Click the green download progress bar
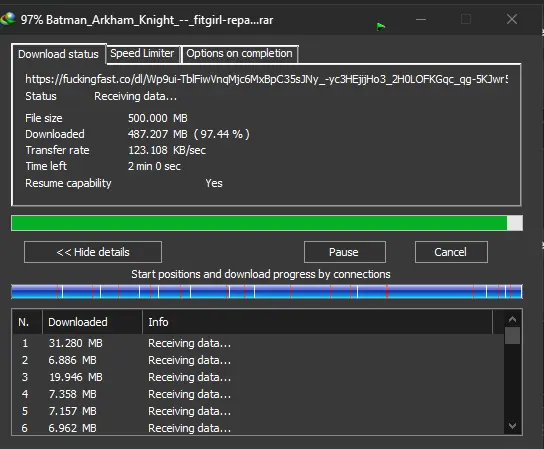Screen dimensions: 544x449 [266, 223]
